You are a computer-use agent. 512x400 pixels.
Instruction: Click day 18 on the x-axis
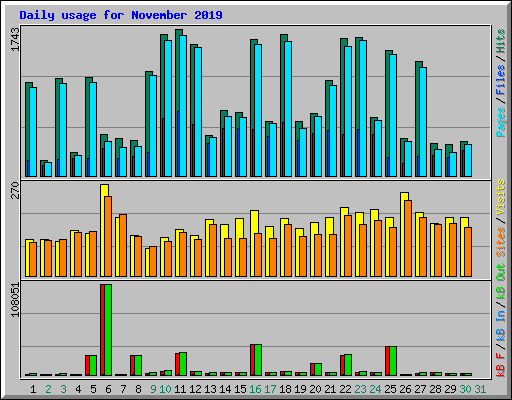285,389
